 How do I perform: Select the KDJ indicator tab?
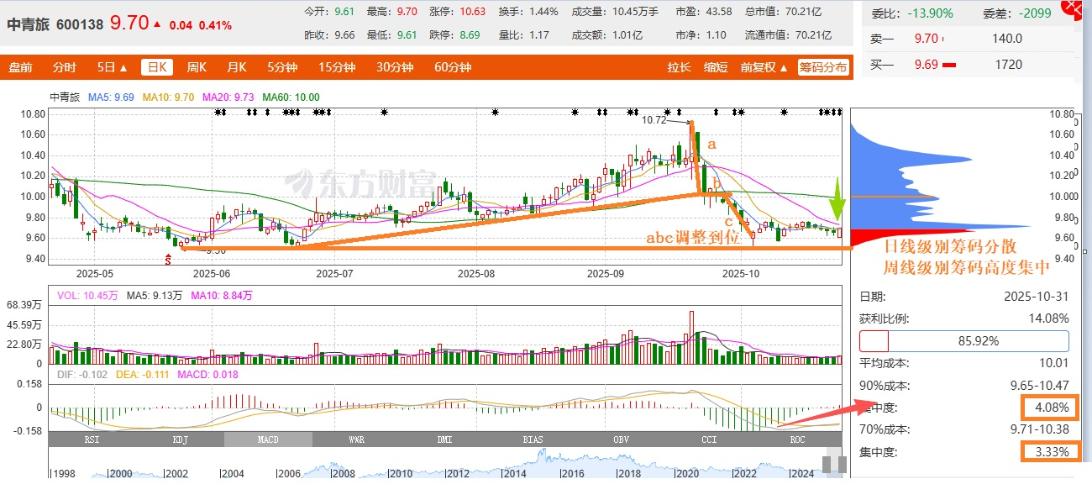[180, 439]
